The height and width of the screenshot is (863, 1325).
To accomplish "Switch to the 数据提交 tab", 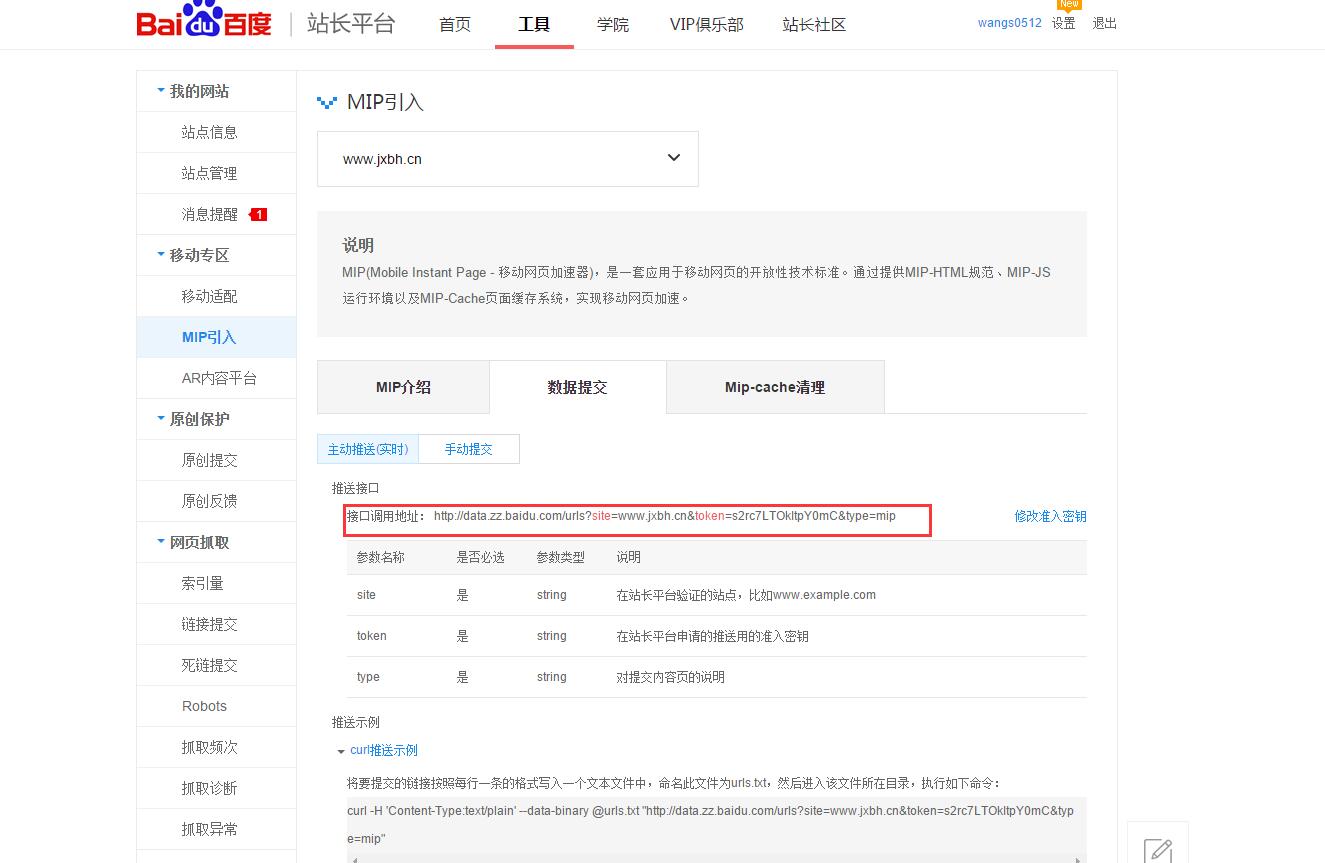I will click(577, 387).
